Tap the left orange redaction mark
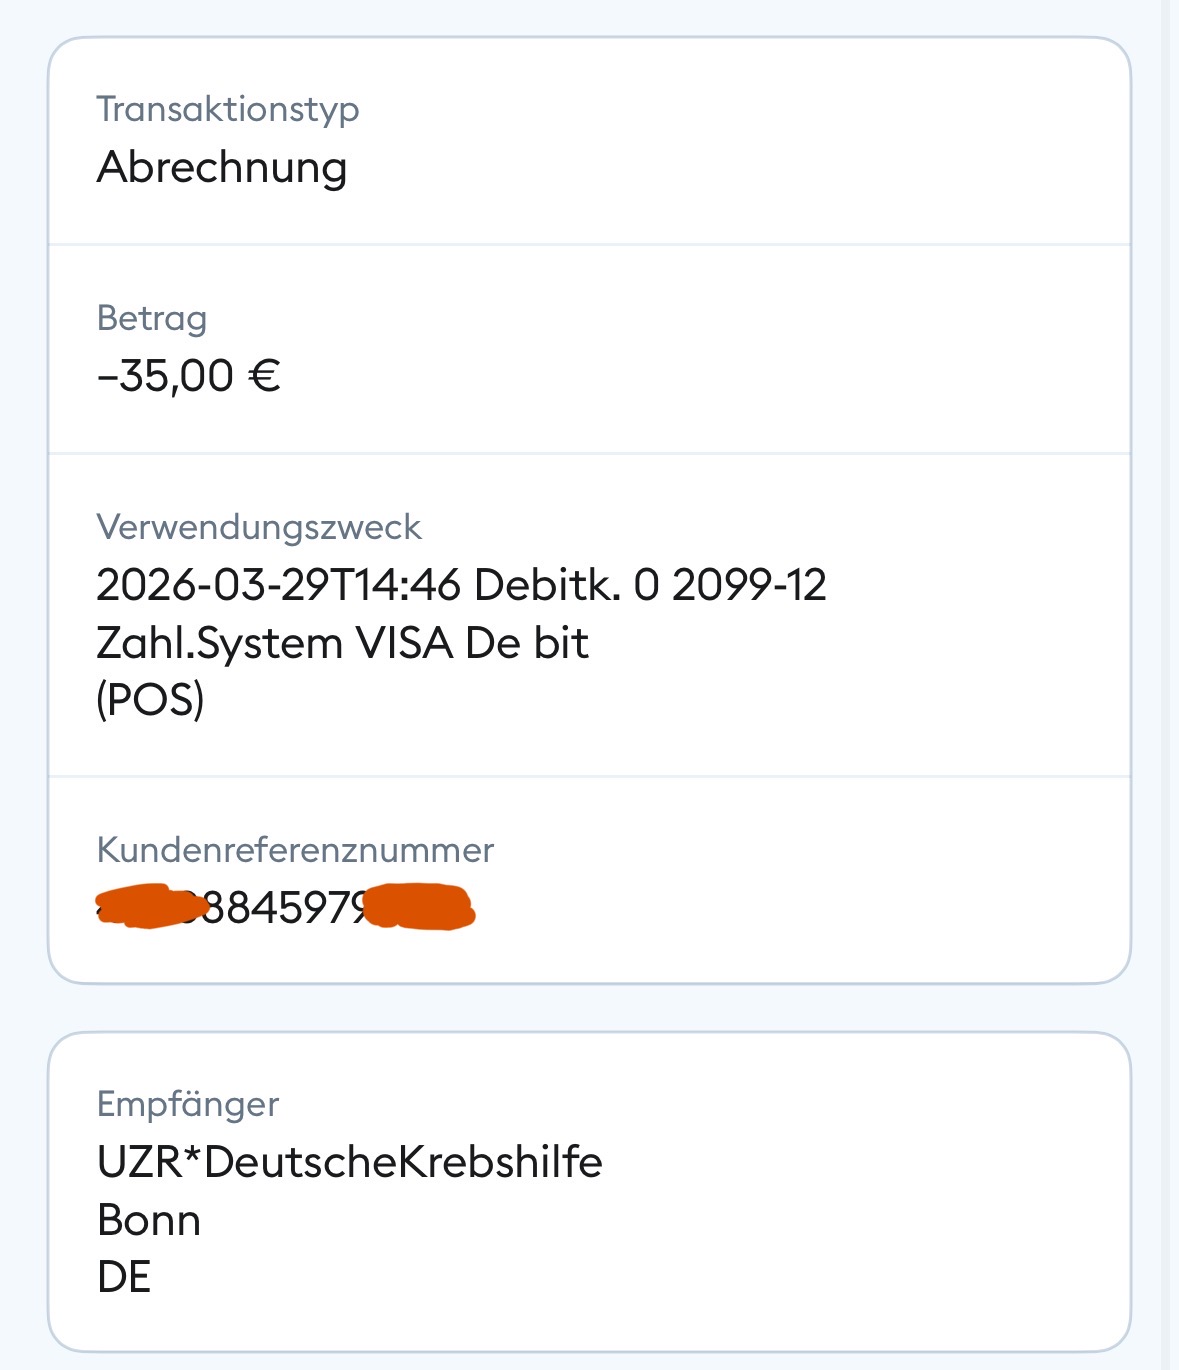 click(152, 907)
